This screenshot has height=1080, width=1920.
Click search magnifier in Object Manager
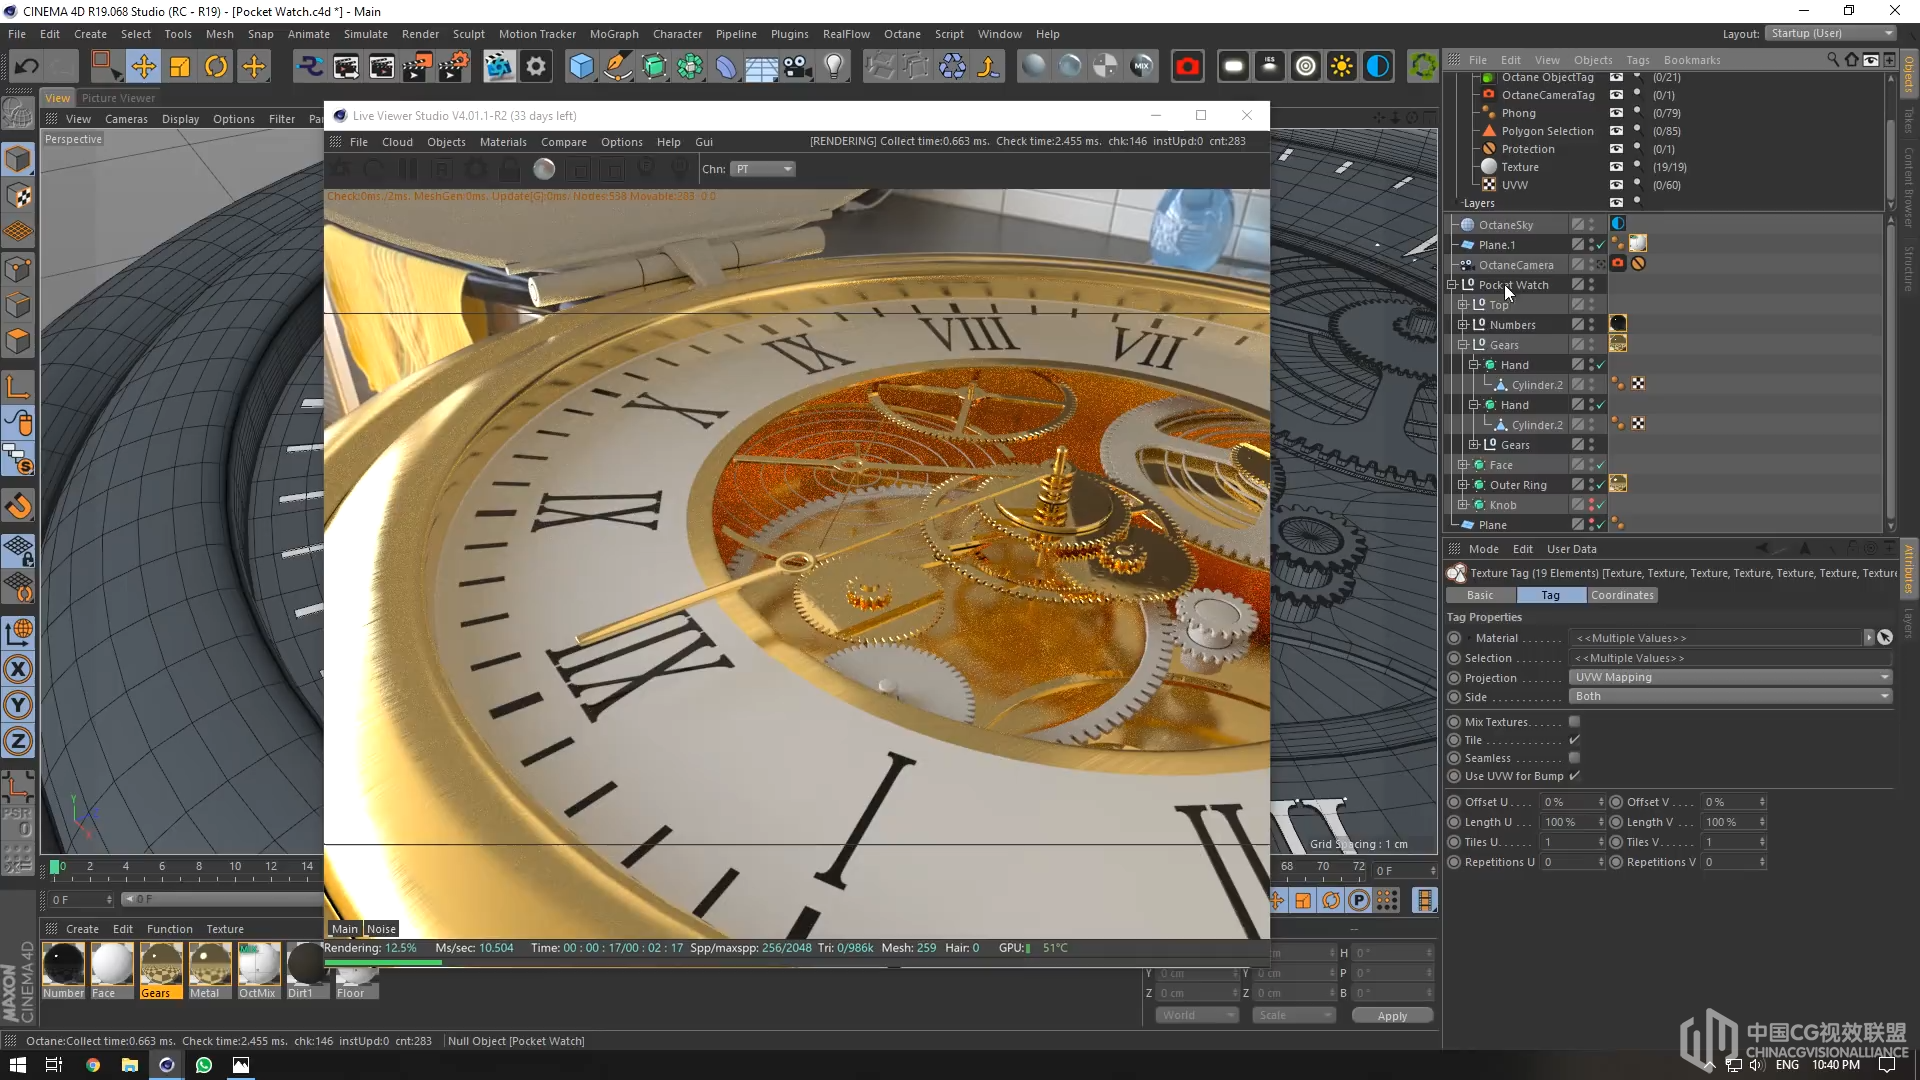1833,60
